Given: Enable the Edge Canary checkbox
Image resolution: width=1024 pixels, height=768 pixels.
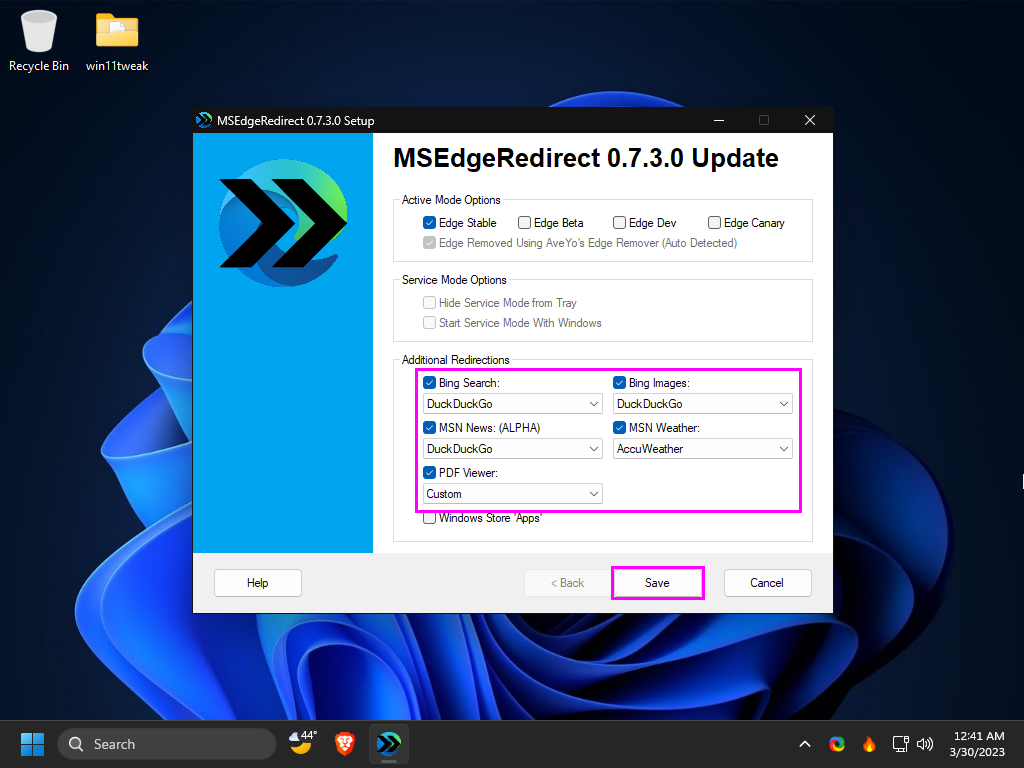Looking at the screenshot, I should point(714,223).
